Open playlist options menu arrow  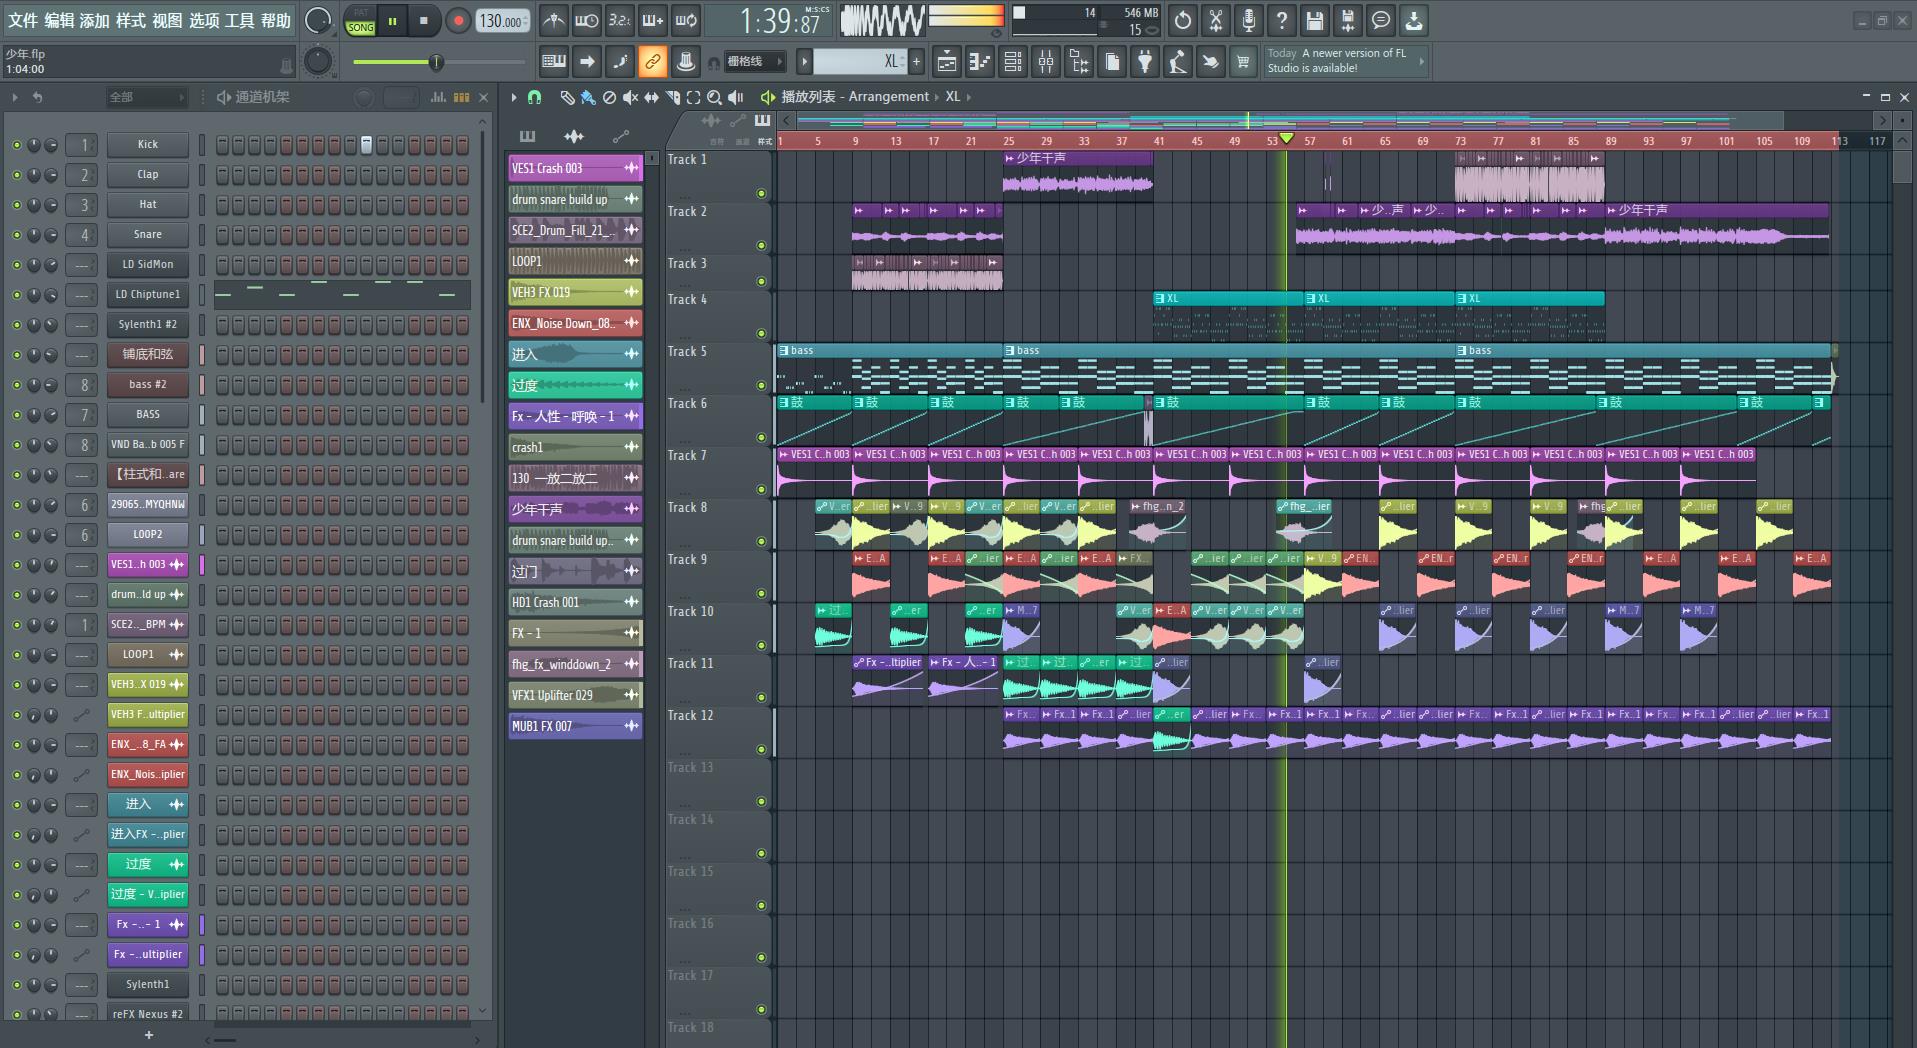pyautogui.click(x=514, y=97)
